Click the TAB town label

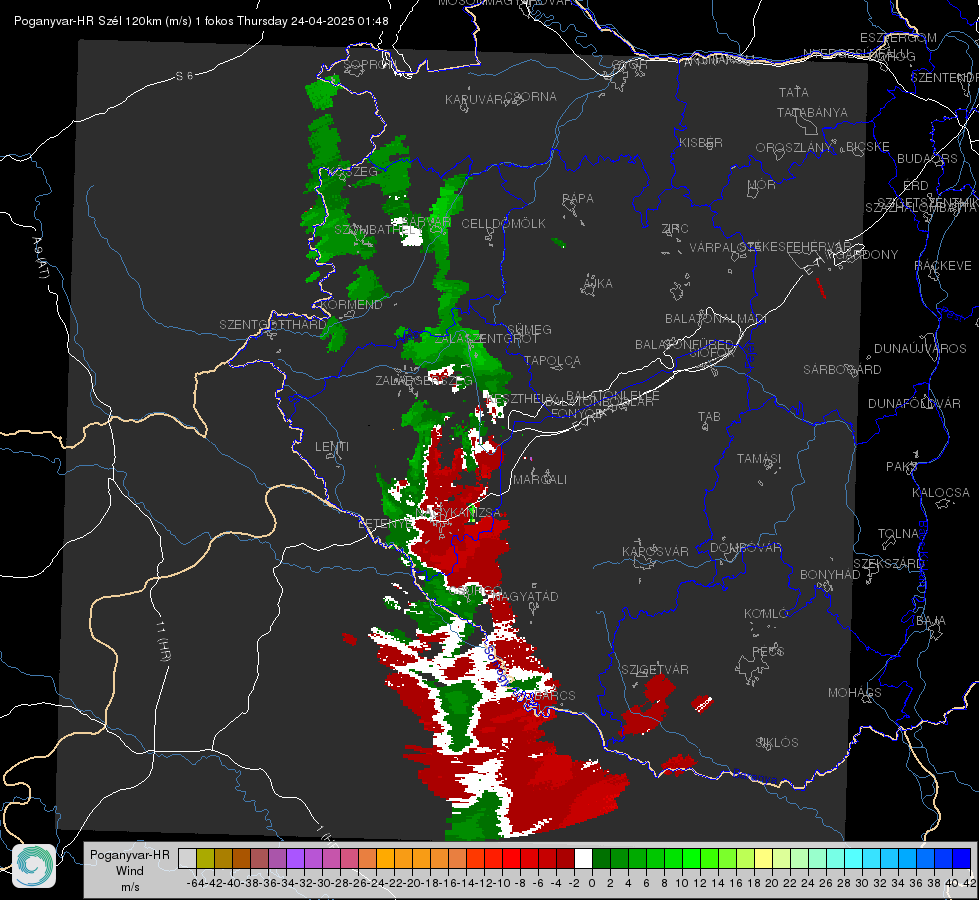coord(709,416)
